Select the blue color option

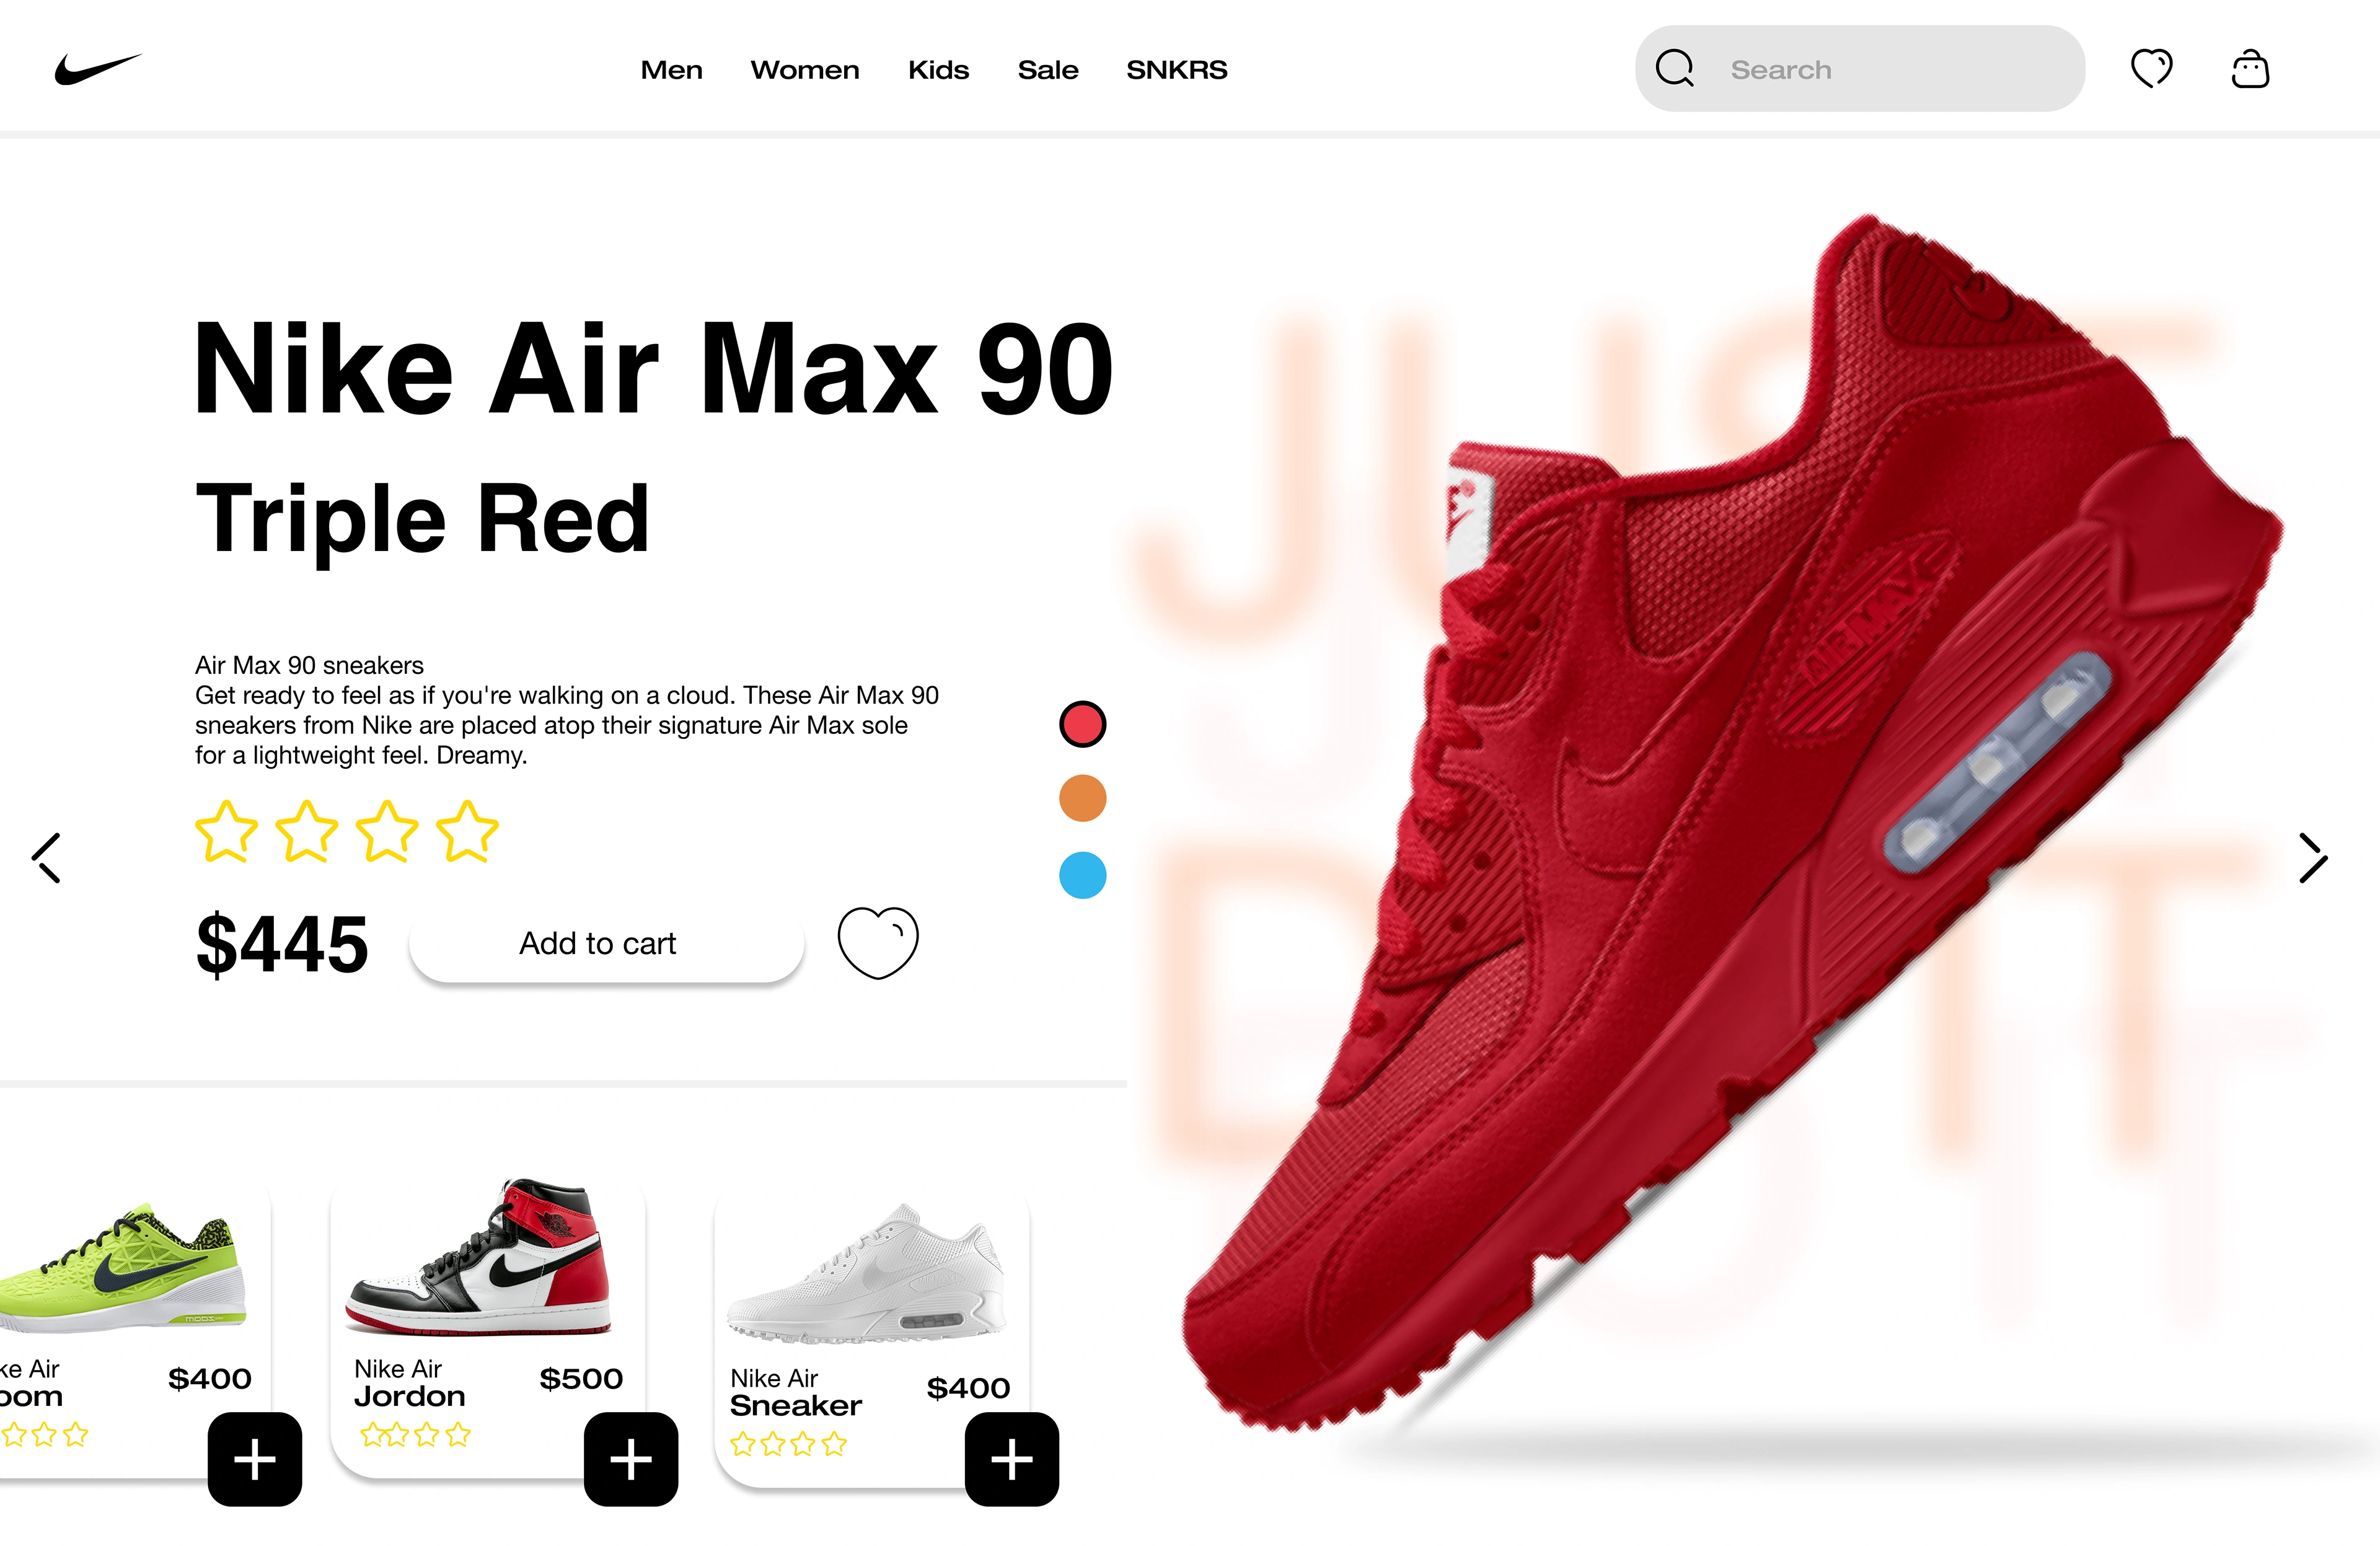click(1083, 875)
